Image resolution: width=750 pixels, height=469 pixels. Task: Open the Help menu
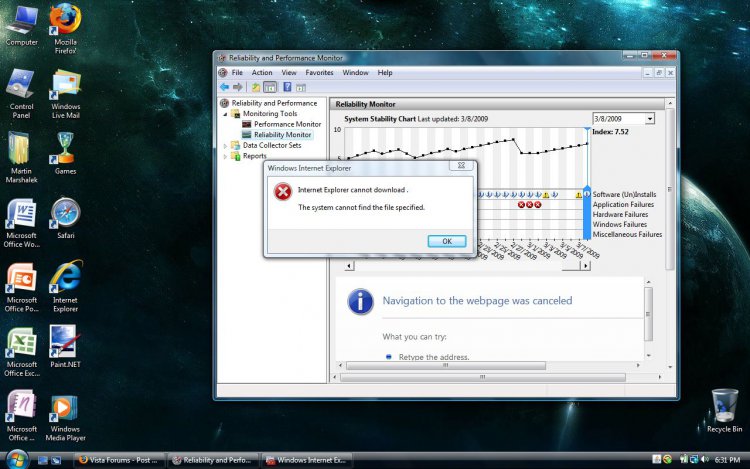pyautogui.click(x=385, y=73)
